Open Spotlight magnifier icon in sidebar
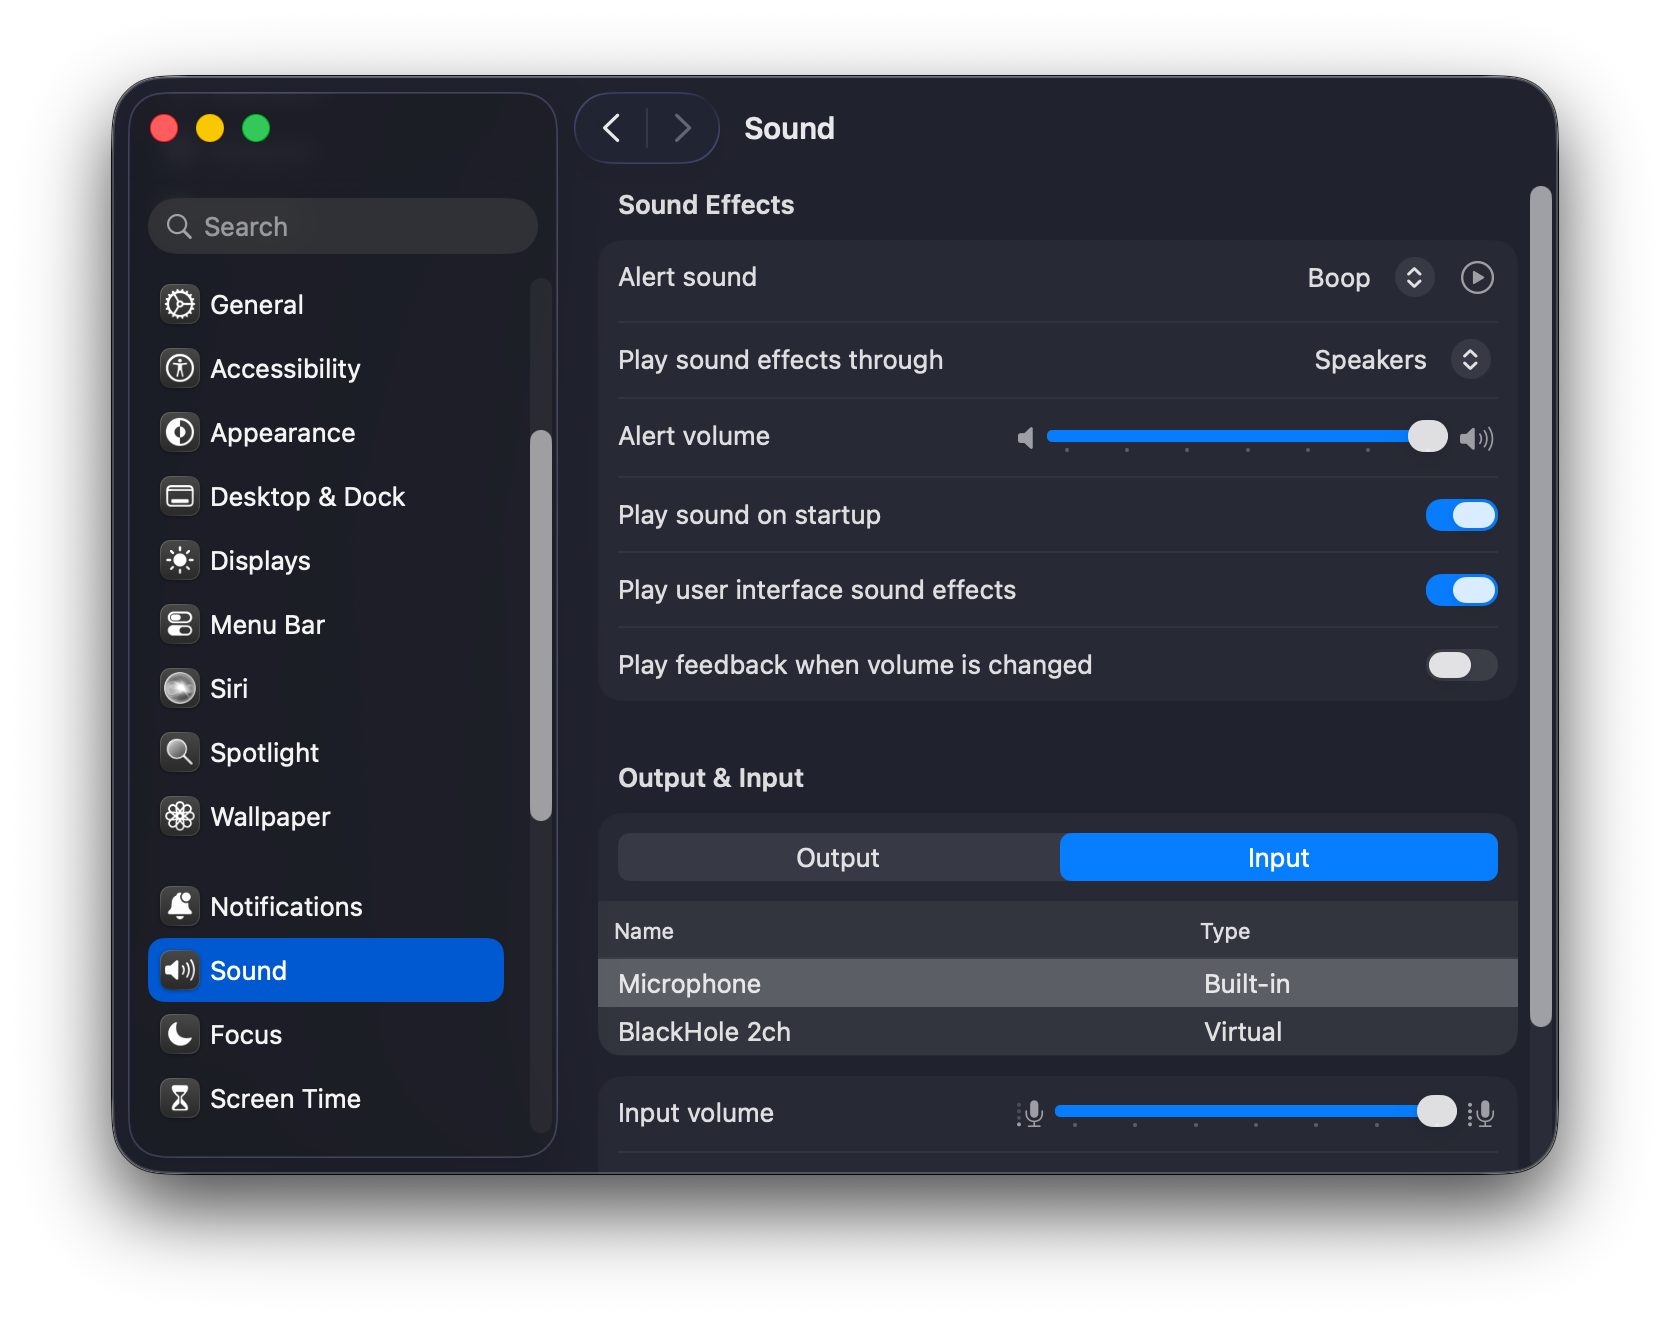This screenshot has width=1670, height=1322. (x=180, y=752)
